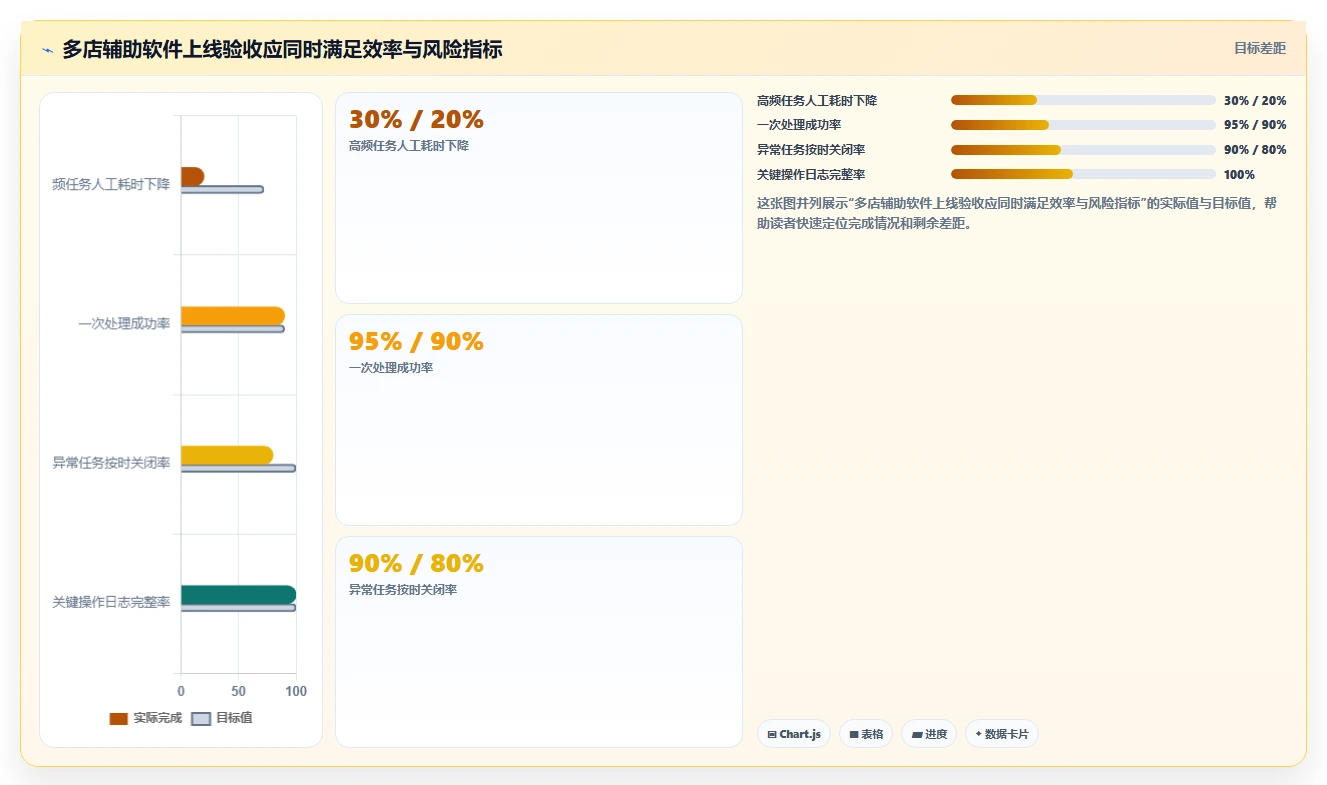Viewport: 1327px width, 785px height.
Task: Click chart axis label 一次处理成功率
Action: (124, 324)
